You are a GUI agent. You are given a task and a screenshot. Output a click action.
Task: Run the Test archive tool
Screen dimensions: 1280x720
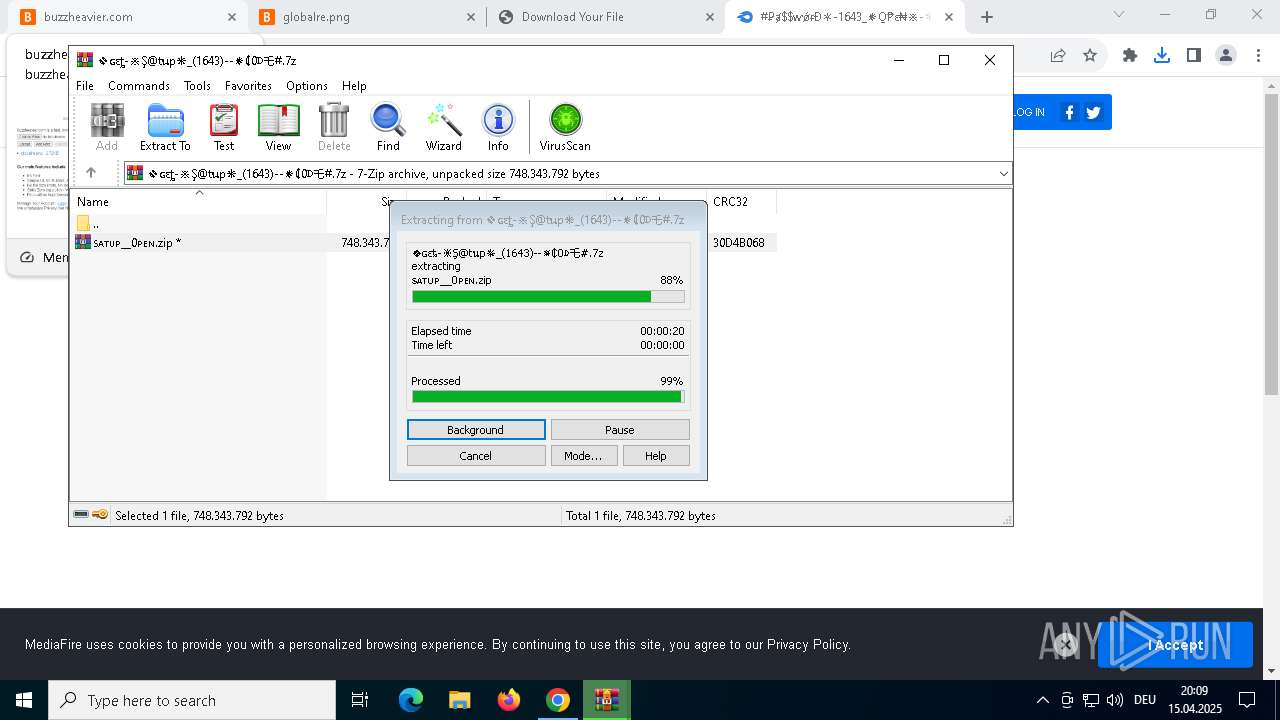click(224, 127)
